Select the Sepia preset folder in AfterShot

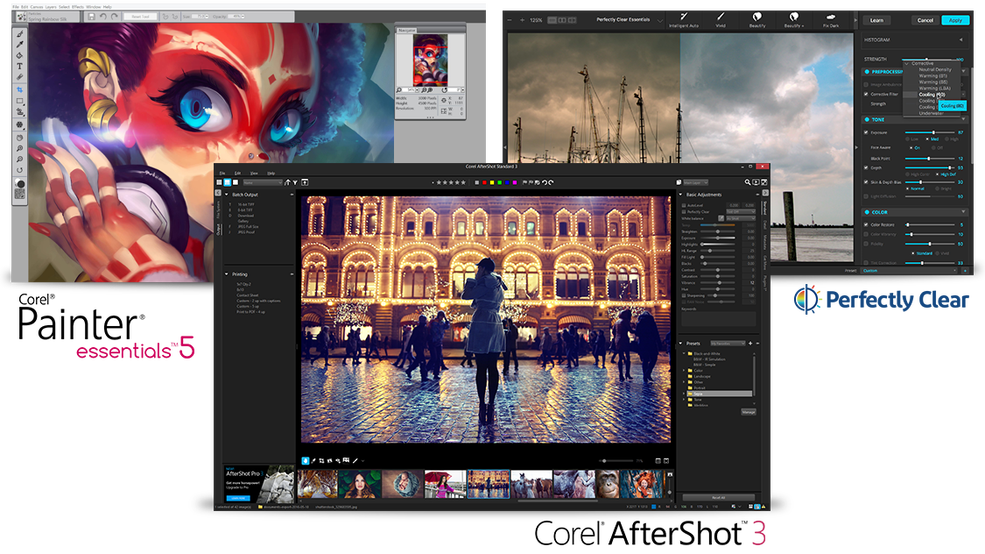[719, 394]
